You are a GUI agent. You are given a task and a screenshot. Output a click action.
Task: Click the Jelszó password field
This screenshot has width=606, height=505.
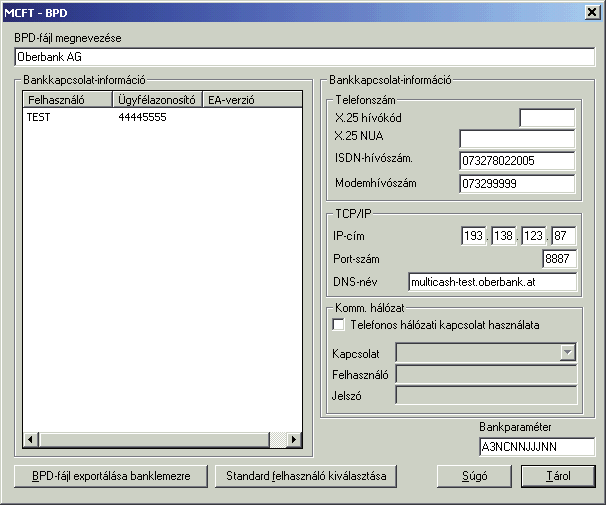pos(486,396)
